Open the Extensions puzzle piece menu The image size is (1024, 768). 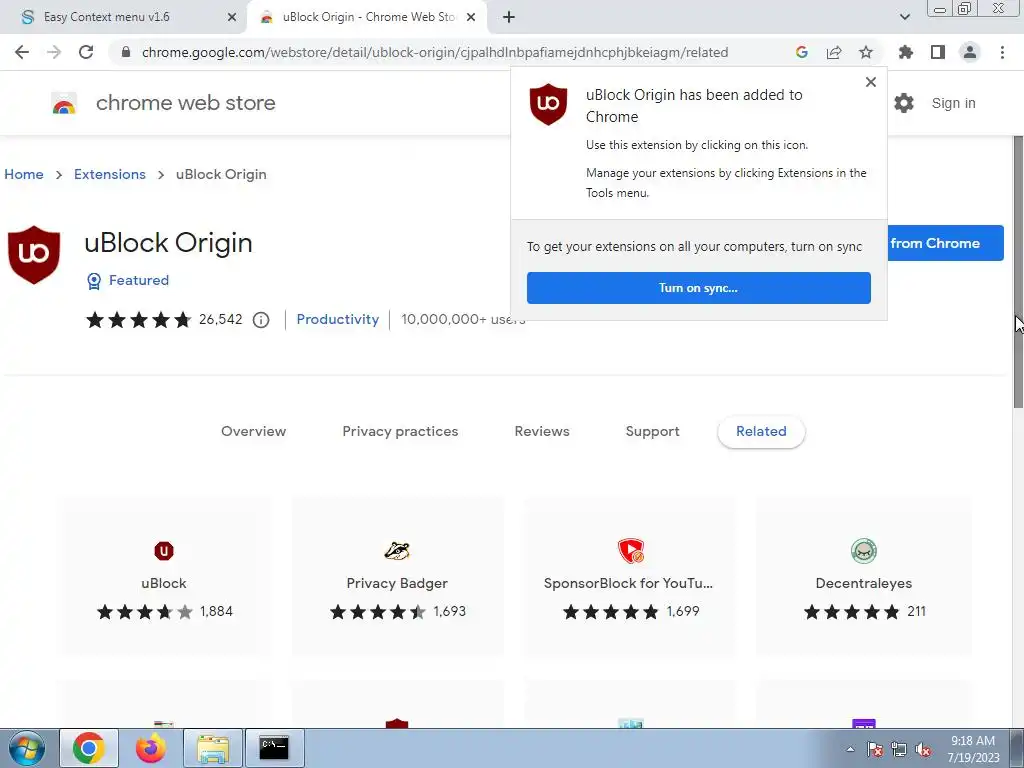906,52
